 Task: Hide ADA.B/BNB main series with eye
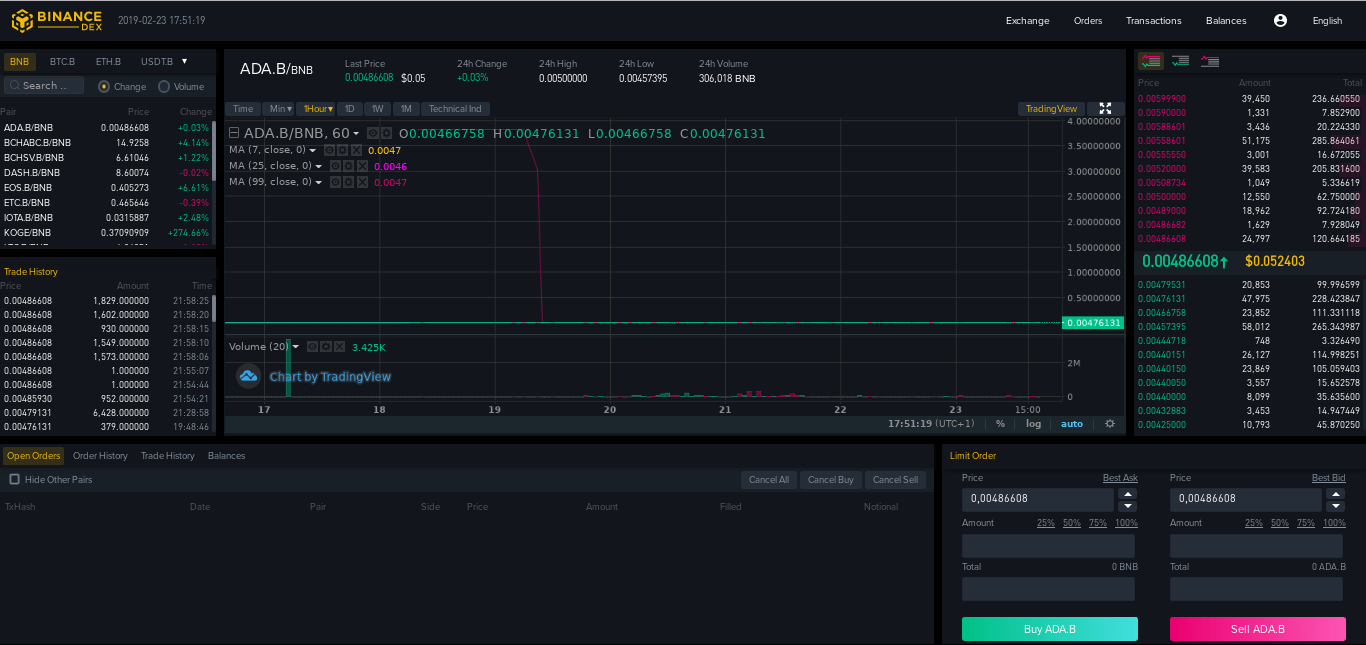(372, 133)
